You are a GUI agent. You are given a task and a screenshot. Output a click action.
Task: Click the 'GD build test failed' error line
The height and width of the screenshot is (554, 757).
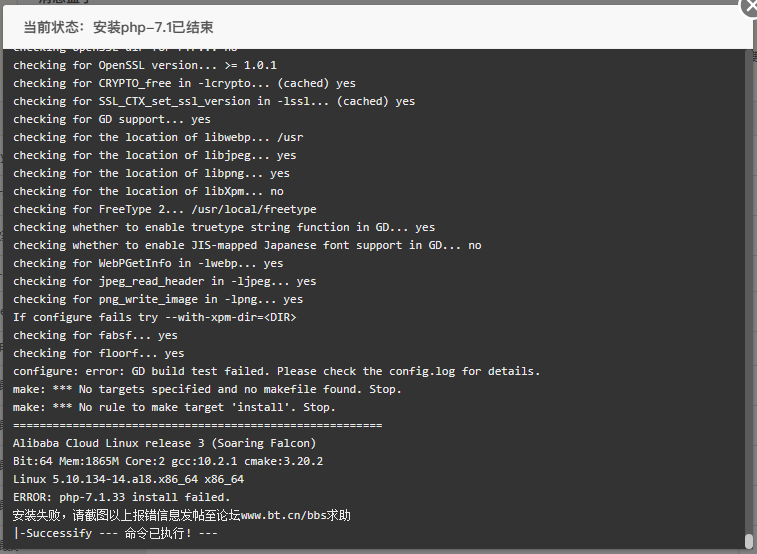coord(276,371)
